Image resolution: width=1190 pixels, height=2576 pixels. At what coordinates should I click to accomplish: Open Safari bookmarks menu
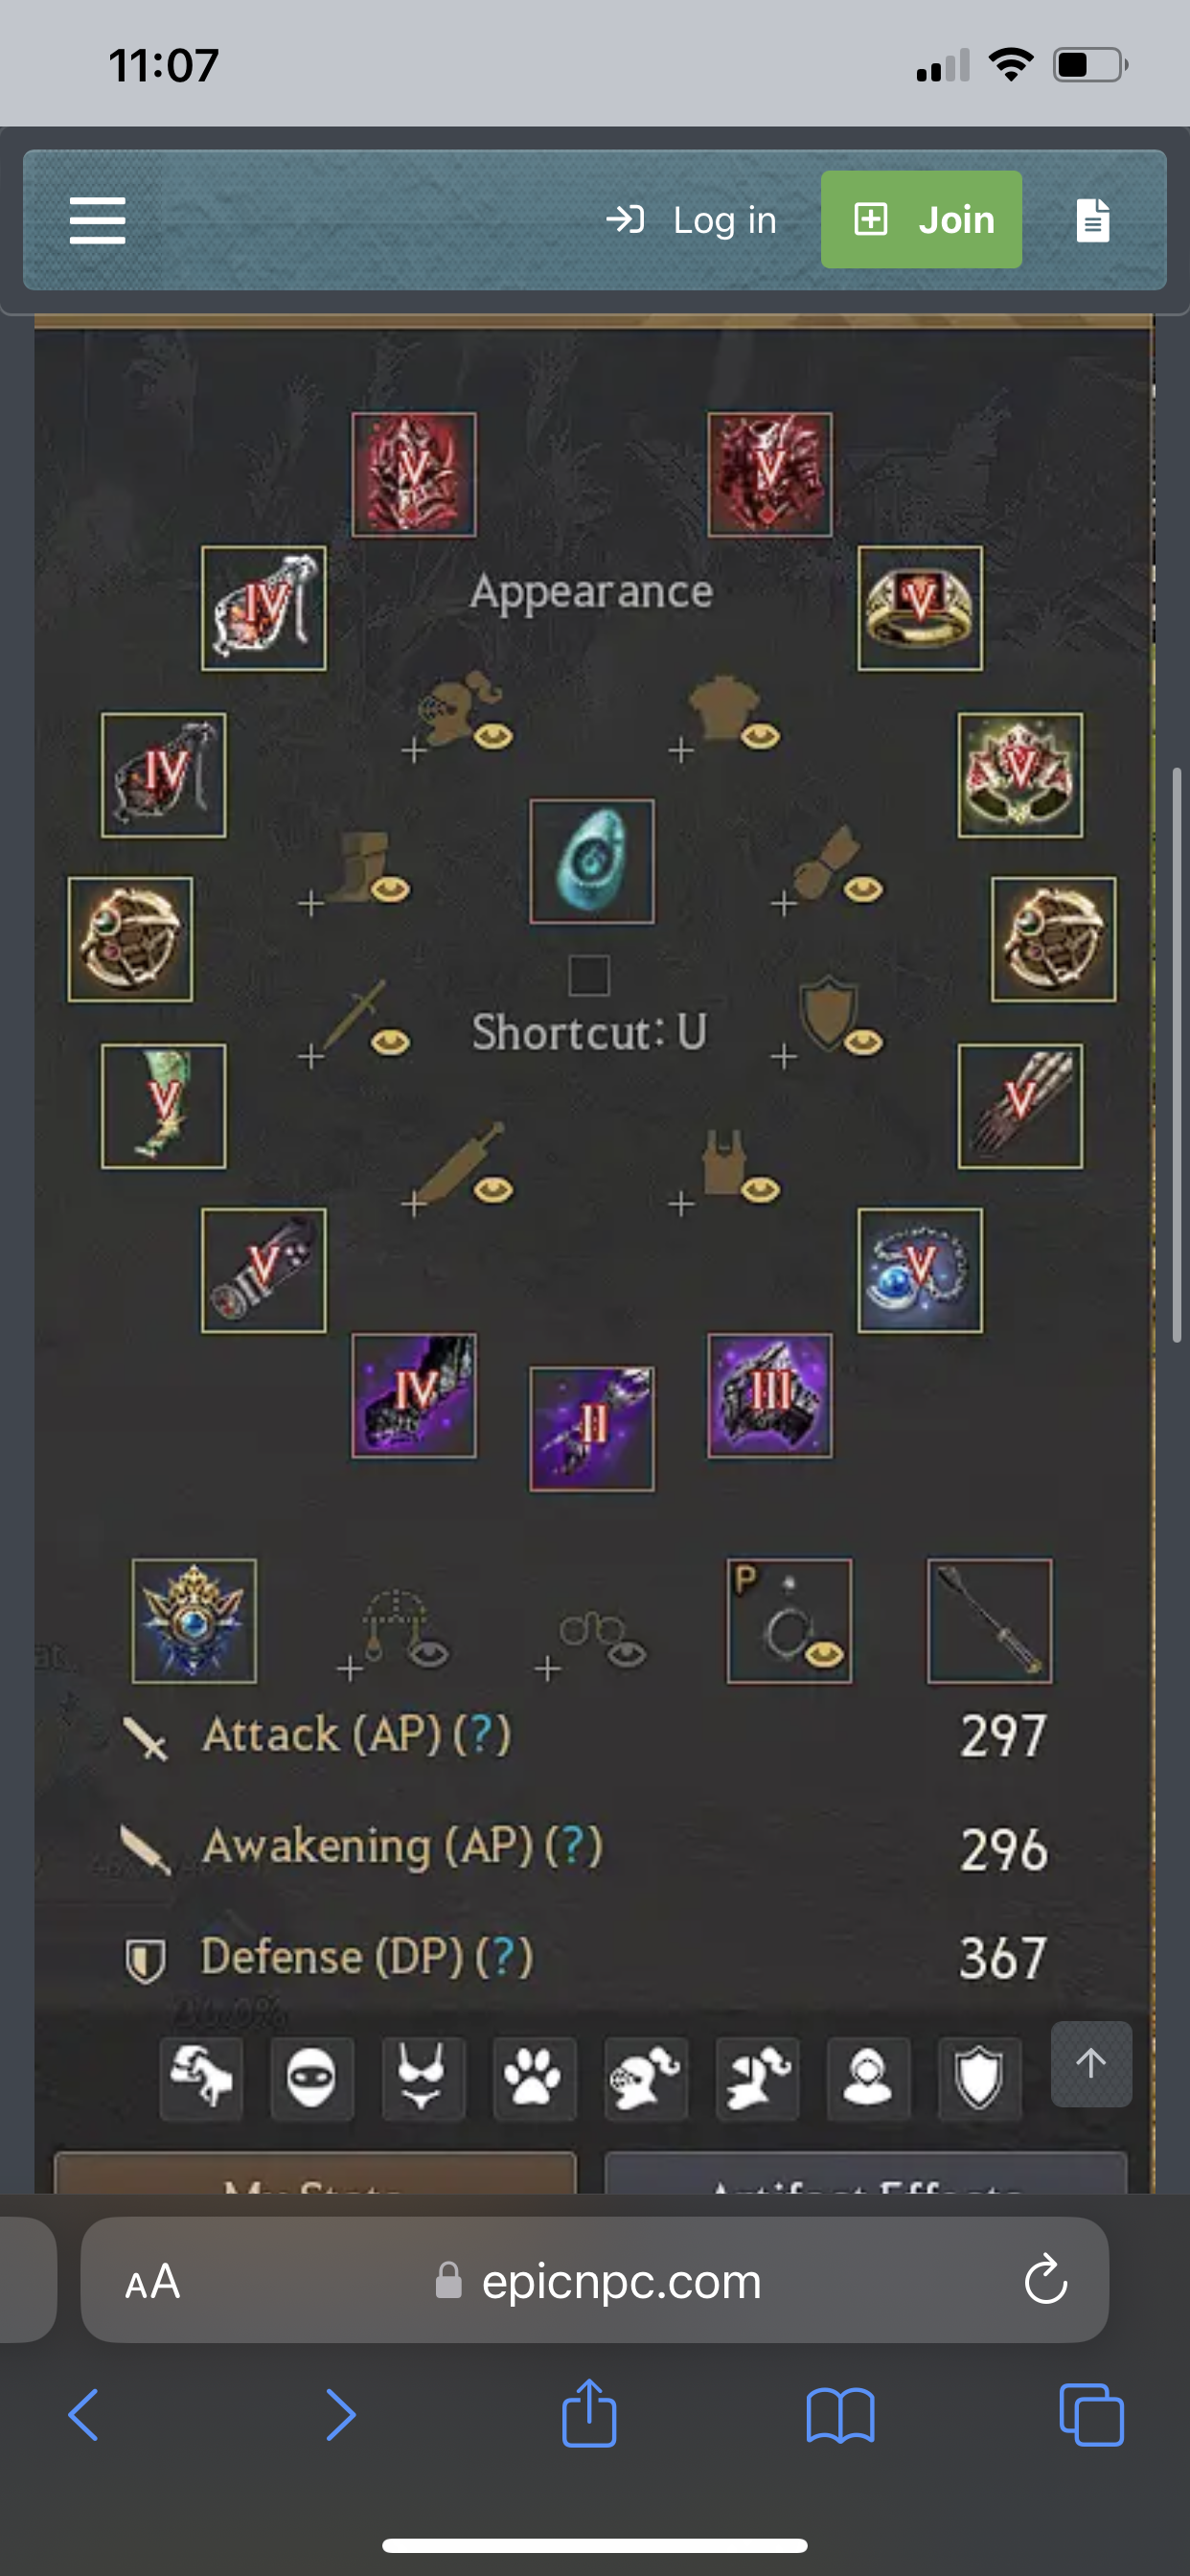(x=840, y=2415)
